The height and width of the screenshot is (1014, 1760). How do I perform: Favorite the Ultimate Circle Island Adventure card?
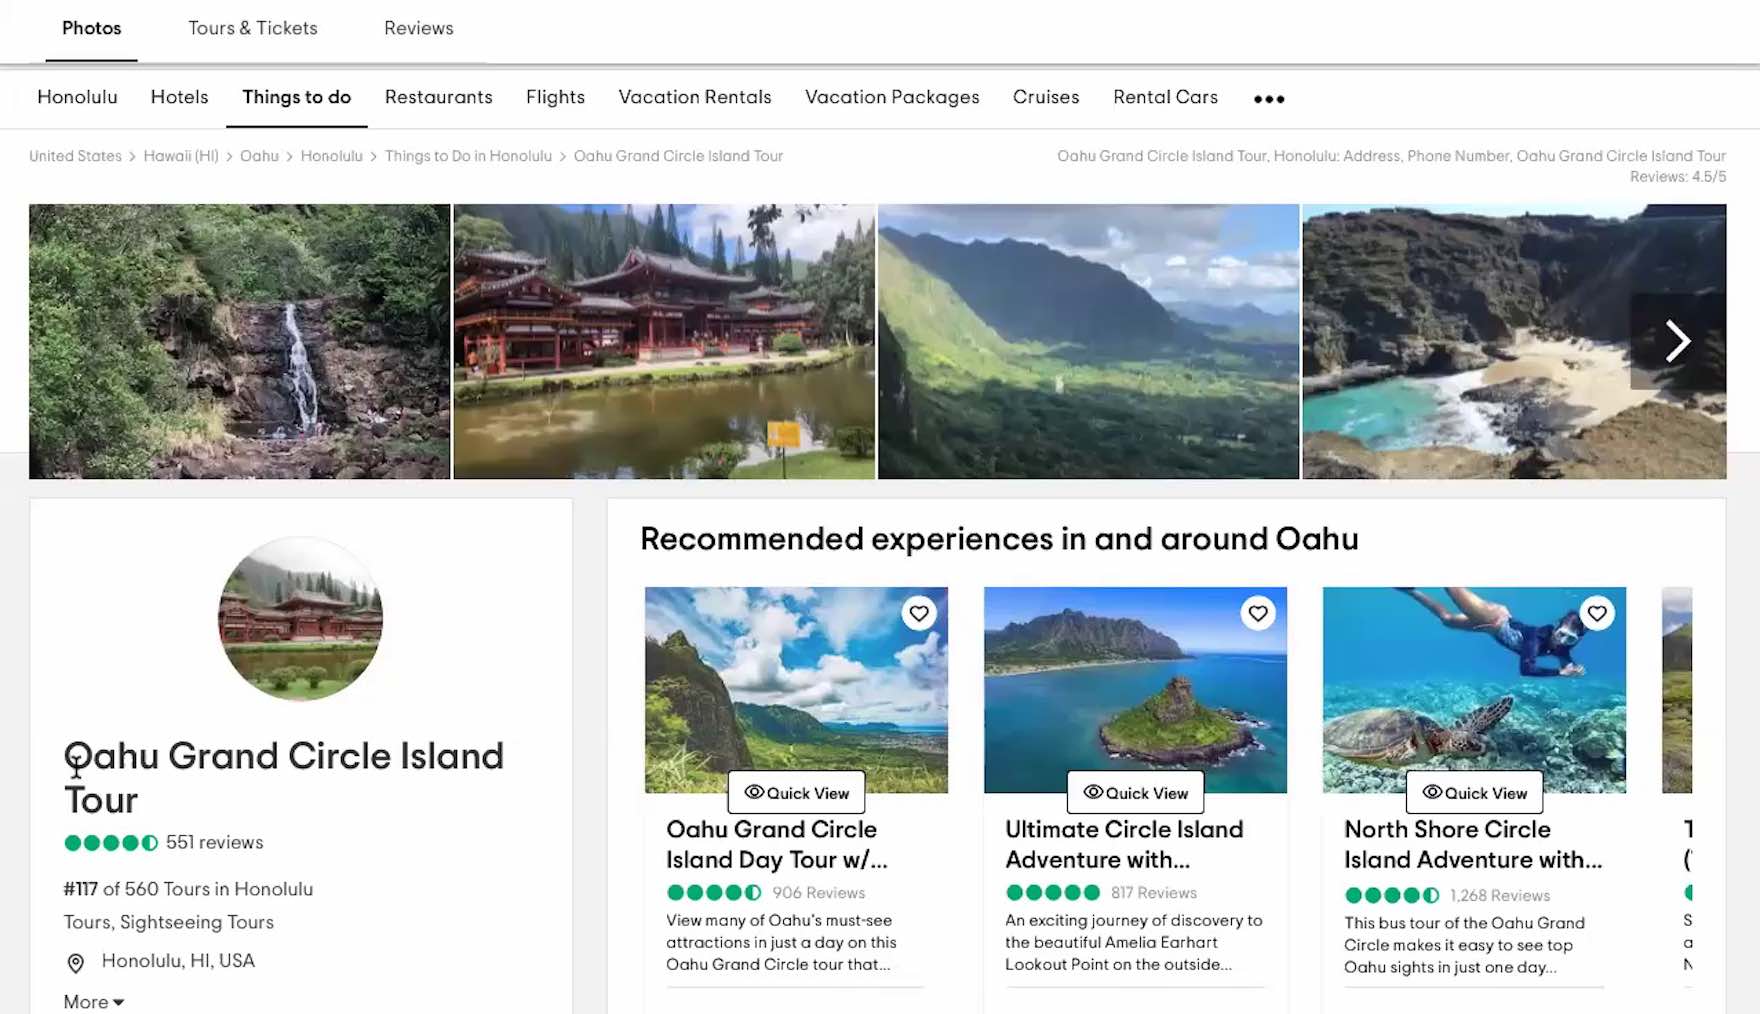(x=1258, y=613)
